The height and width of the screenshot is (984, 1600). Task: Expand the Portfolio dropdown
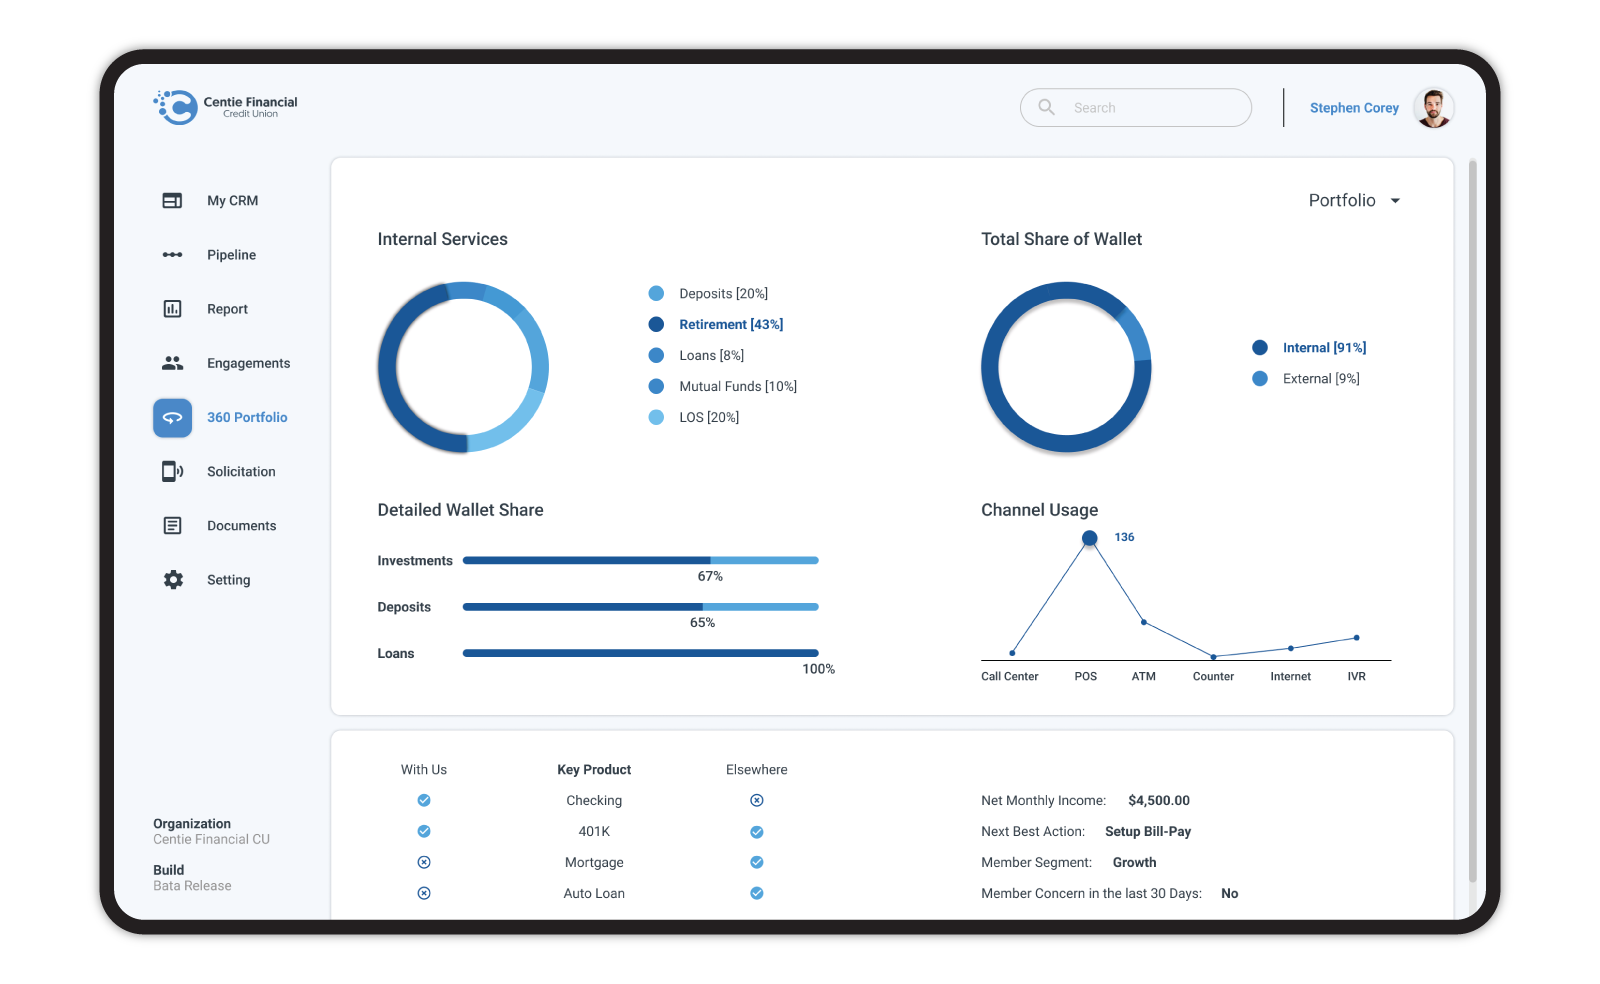[1354, 200]
